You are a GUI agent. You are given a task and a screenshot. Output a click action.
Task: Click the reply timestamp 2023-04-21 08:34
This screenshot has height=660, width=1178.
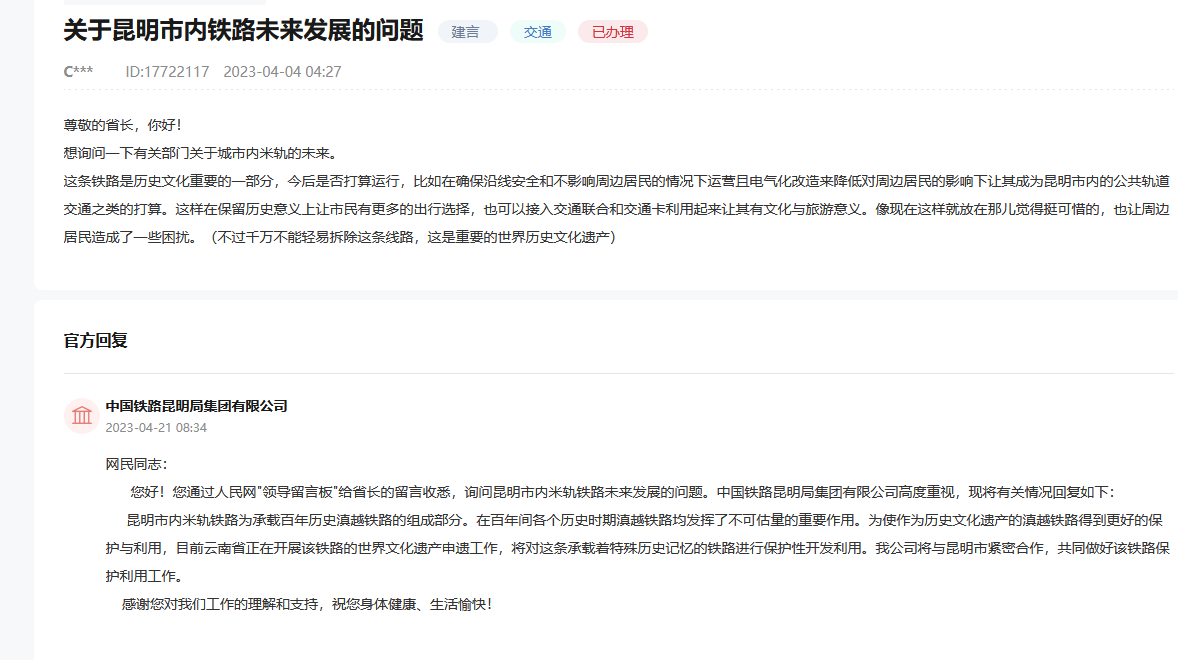coord(156,427)
